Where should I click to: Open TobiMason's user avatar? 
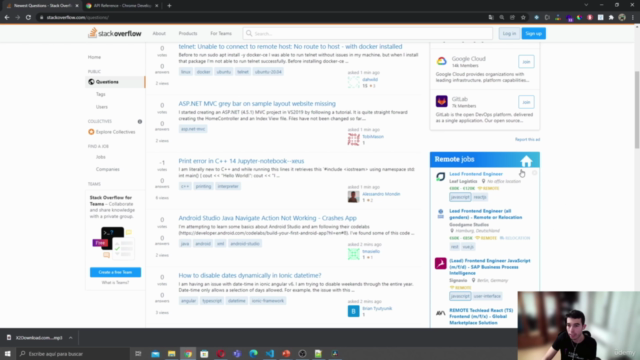tap(353, 139)
